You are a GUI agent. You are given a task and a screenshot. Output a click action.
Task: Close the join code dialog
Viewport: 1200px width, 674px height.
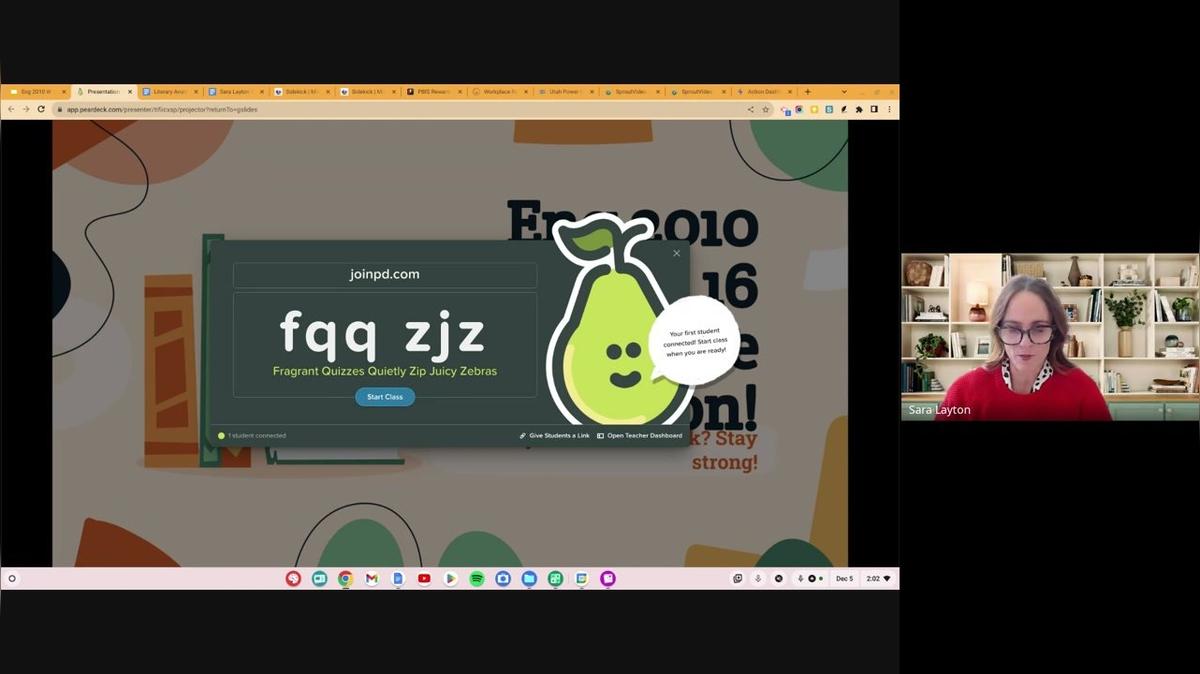click(x=677, y=253)
